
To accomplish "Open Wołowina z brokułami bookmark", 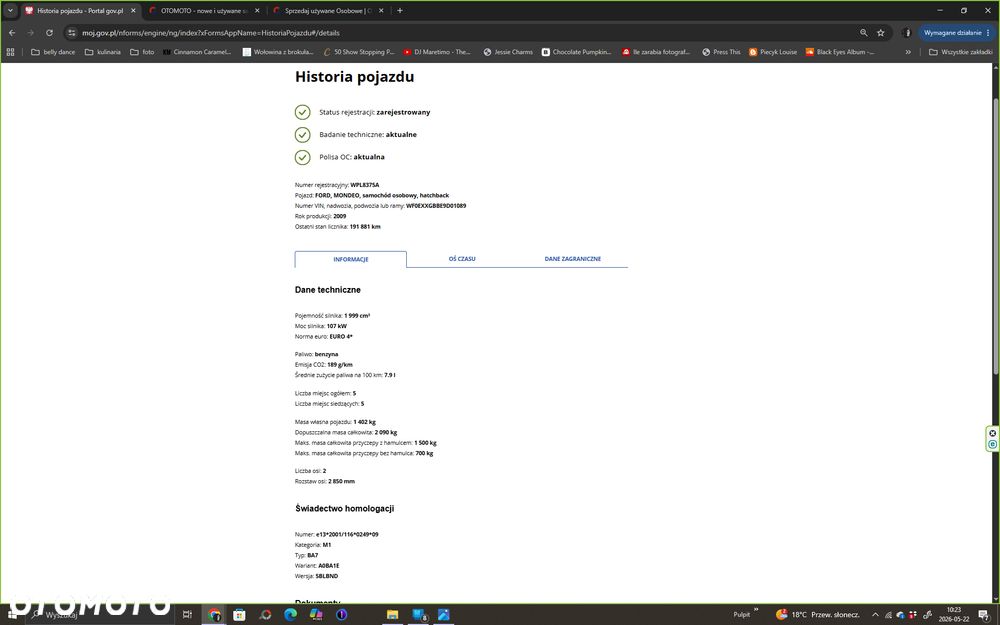I will [x=278, y=52].
